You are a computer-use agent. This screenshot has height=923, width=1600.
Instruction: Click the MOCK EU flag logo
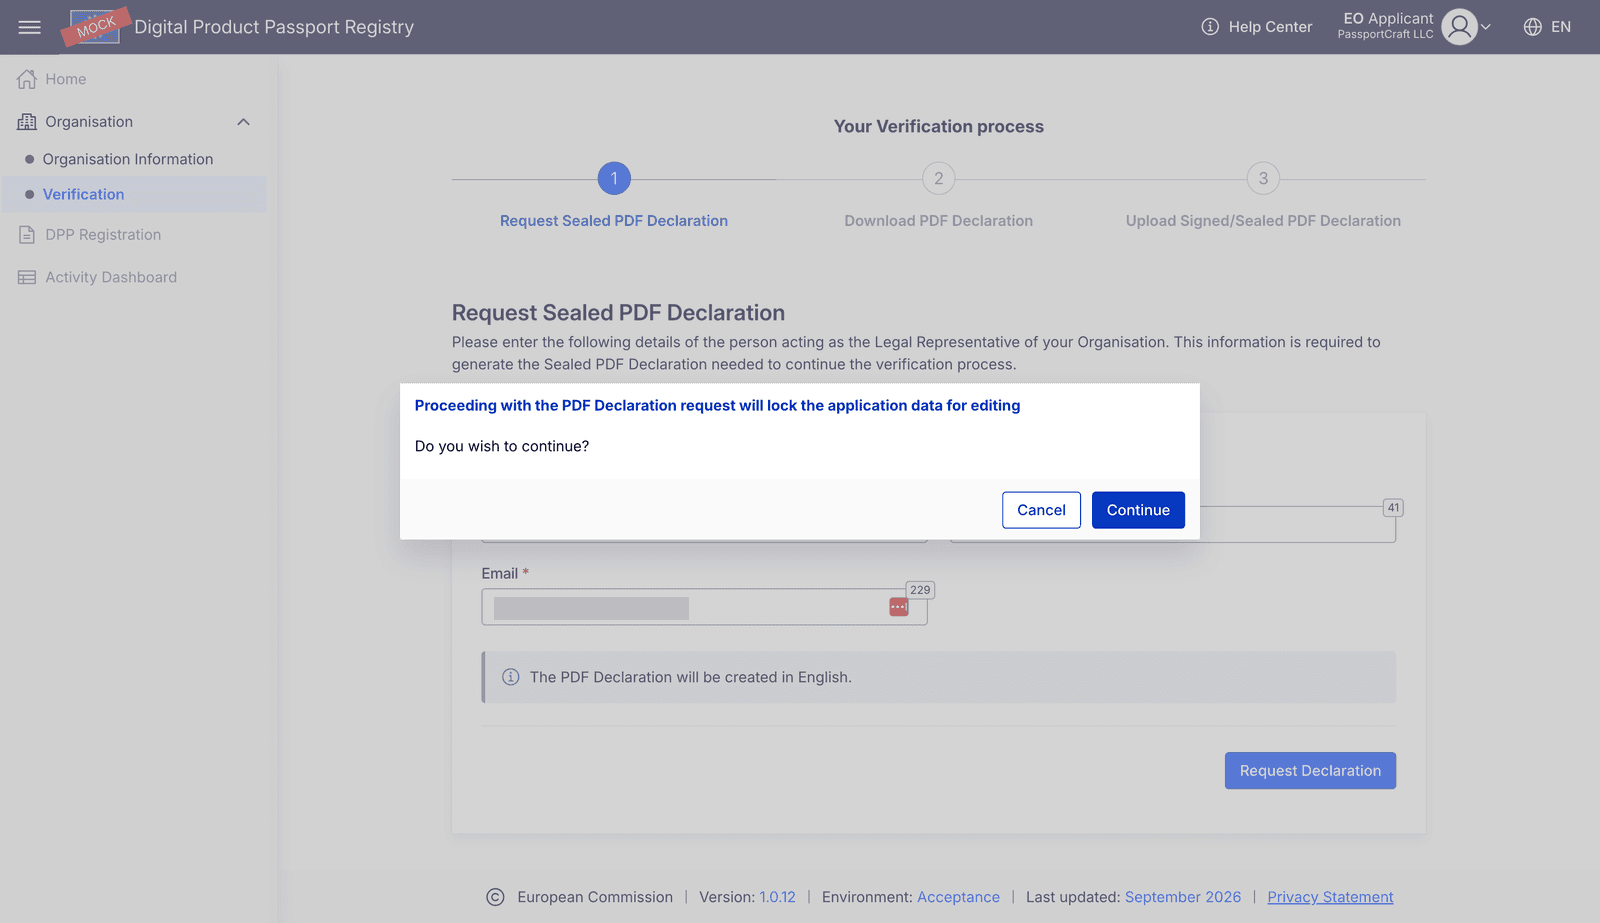96,27
